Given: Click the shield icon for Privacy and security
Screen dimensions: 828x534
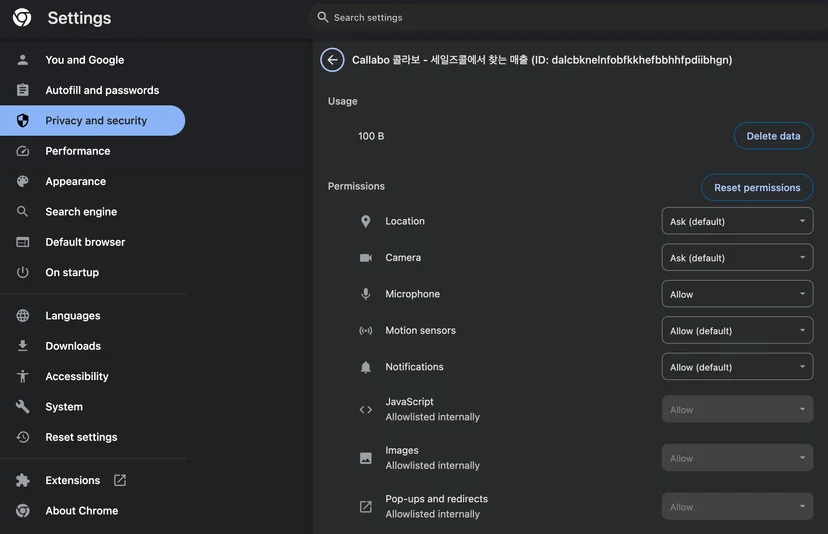Looking at the screenshot, I should point(23,120).
